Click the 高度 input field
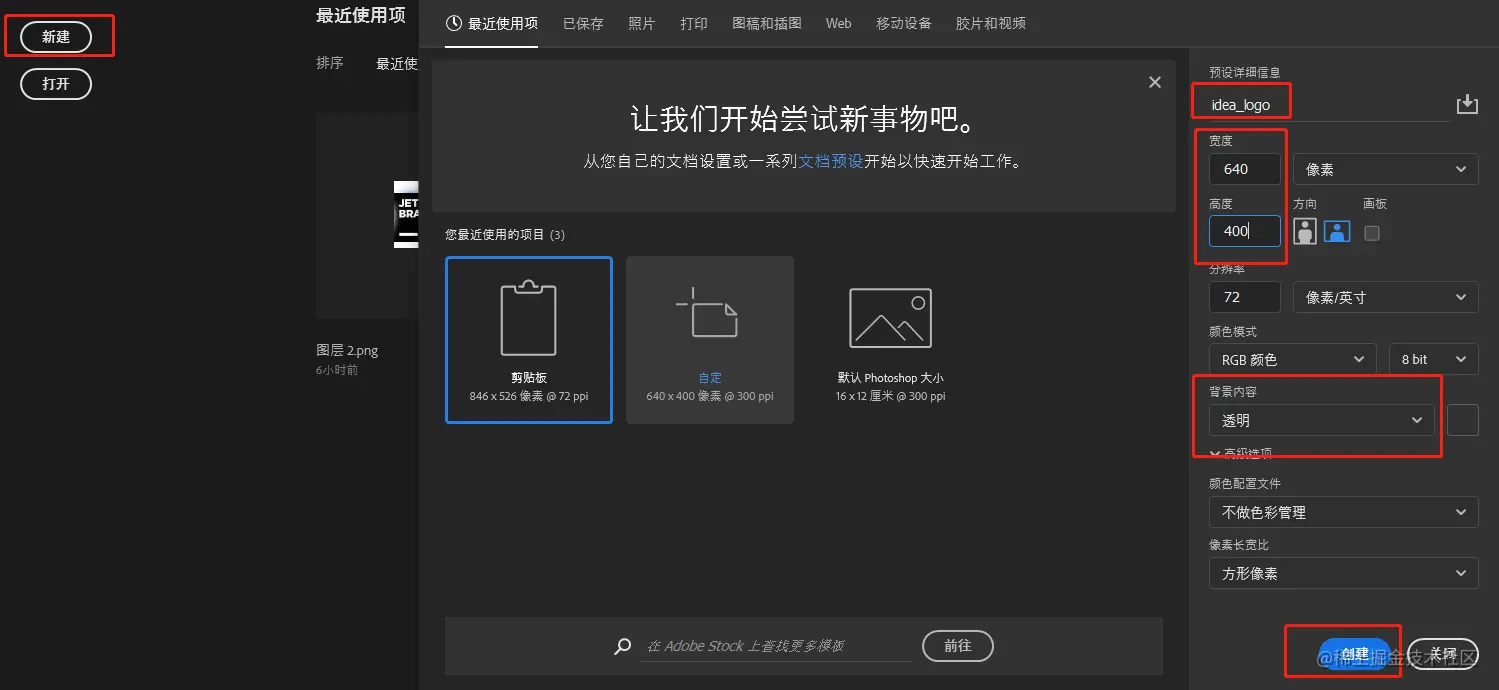This screenshot has height=690, width=1499. [1245, 231]
